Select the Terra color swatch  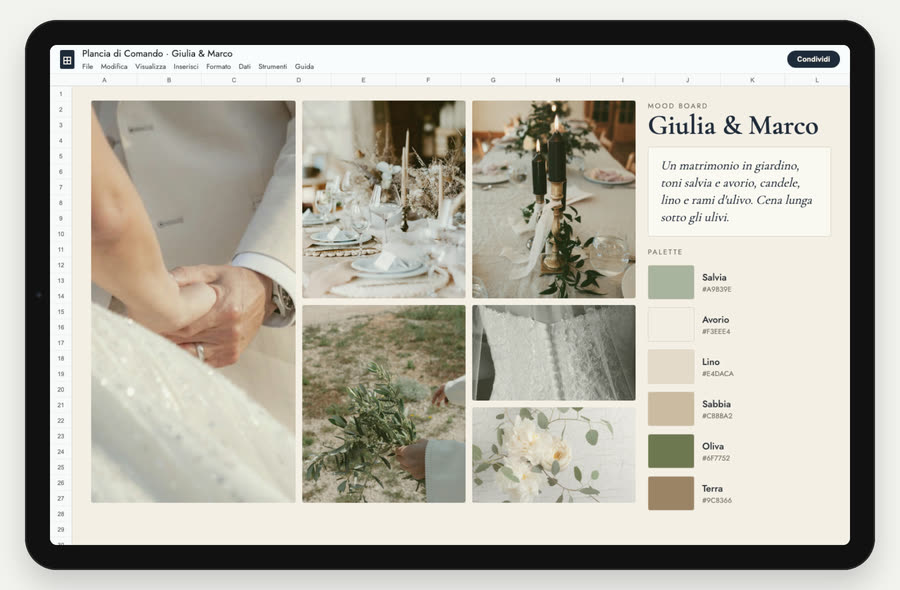click(671, 493)
